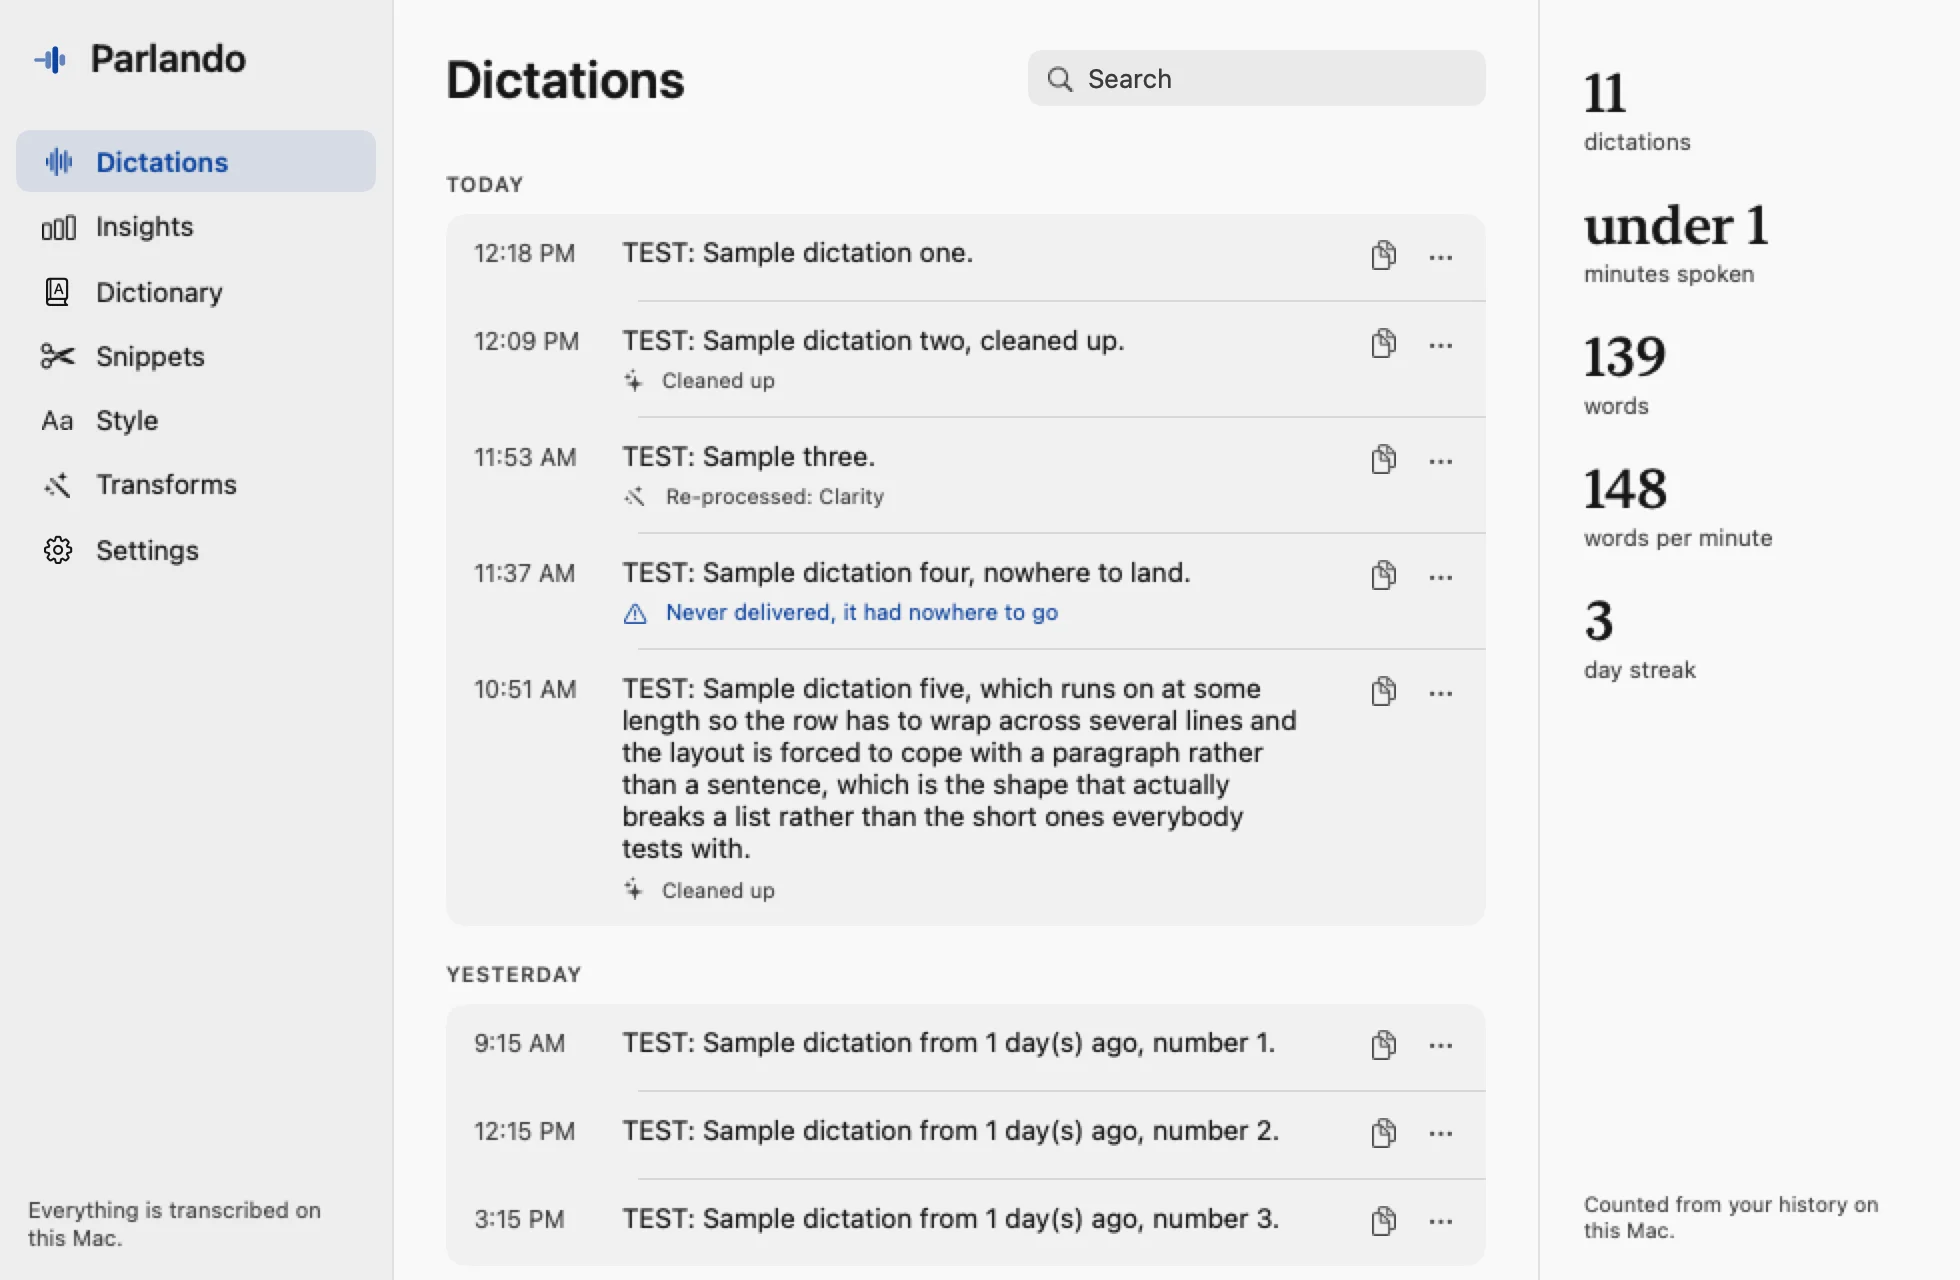
Task: Open more options for dictation four
Action: click(x=1441, y=577)
